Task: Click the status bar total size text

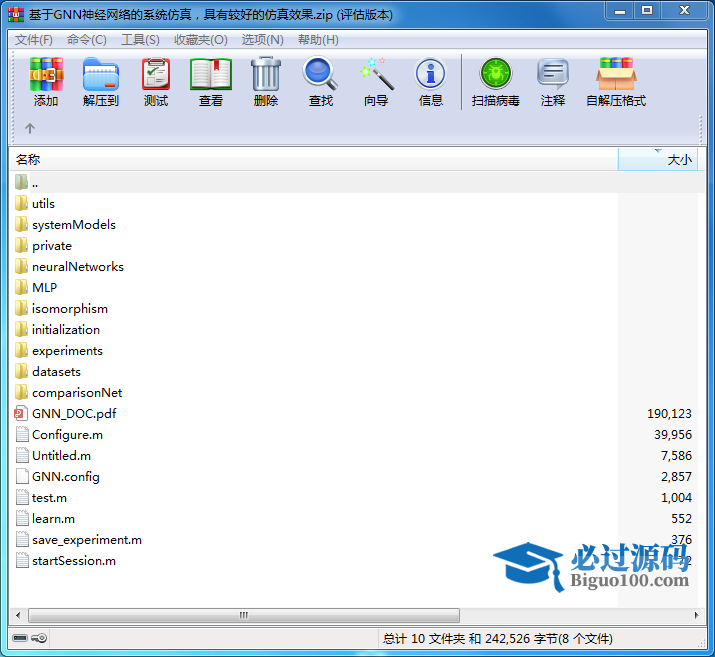Action: coord(497,639)
